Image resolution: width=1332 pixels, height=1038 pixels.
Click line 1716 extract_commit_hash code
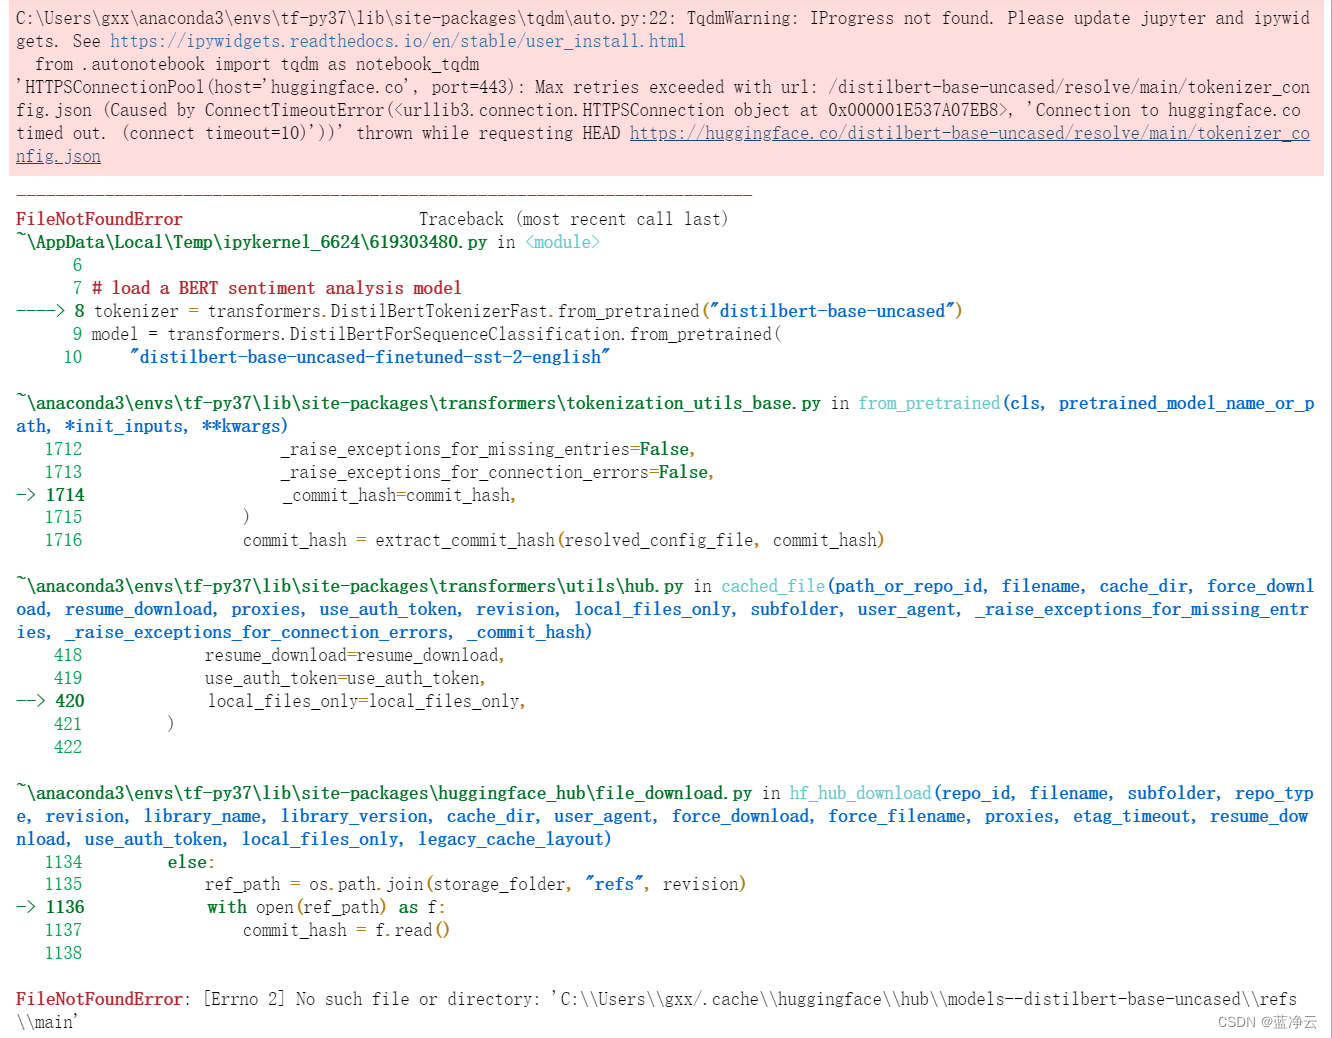point(564,540)
